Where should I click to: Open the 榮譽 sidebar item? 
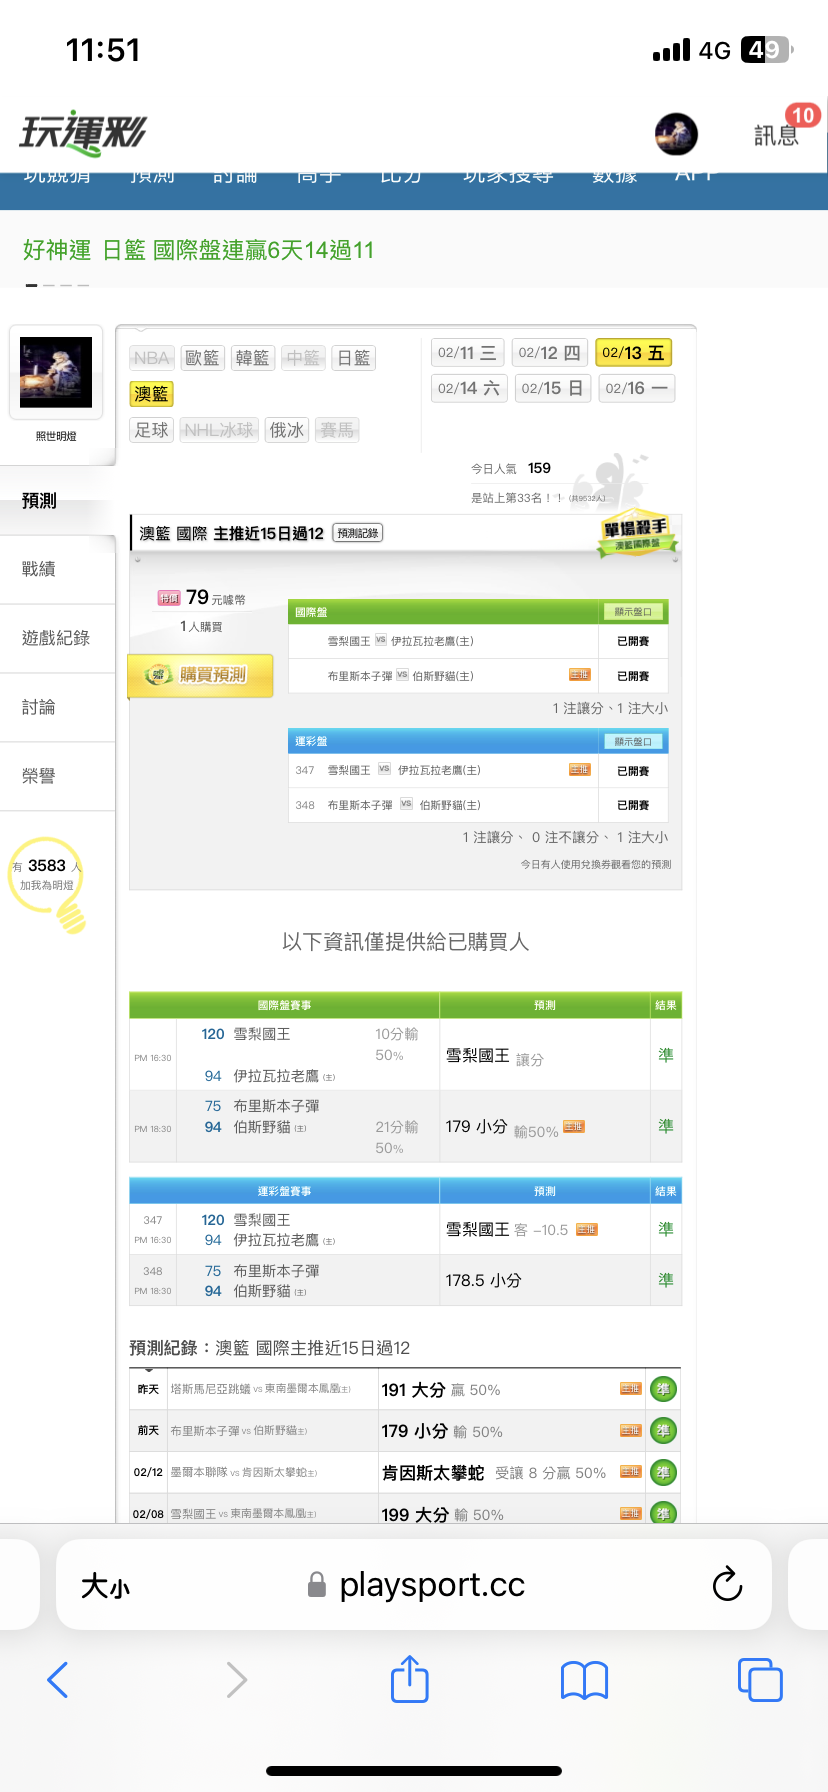point(57,776)
